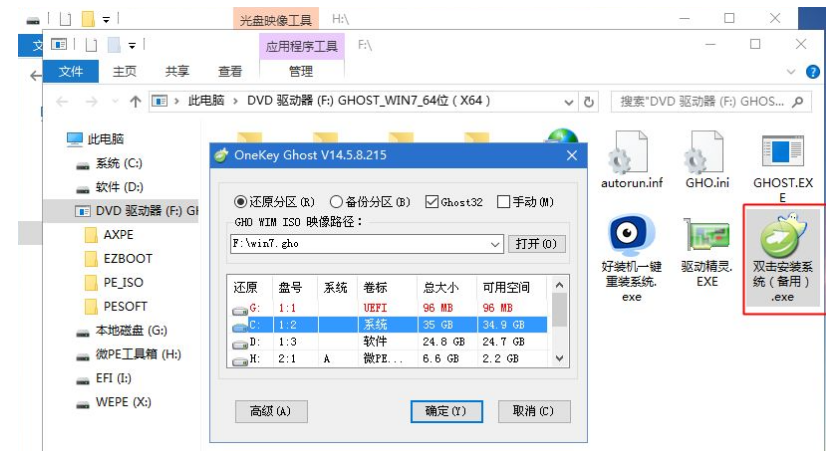Expand the image path dropdown F:\win7.gho
The image size is (839, 472).
tap(496, 244)
